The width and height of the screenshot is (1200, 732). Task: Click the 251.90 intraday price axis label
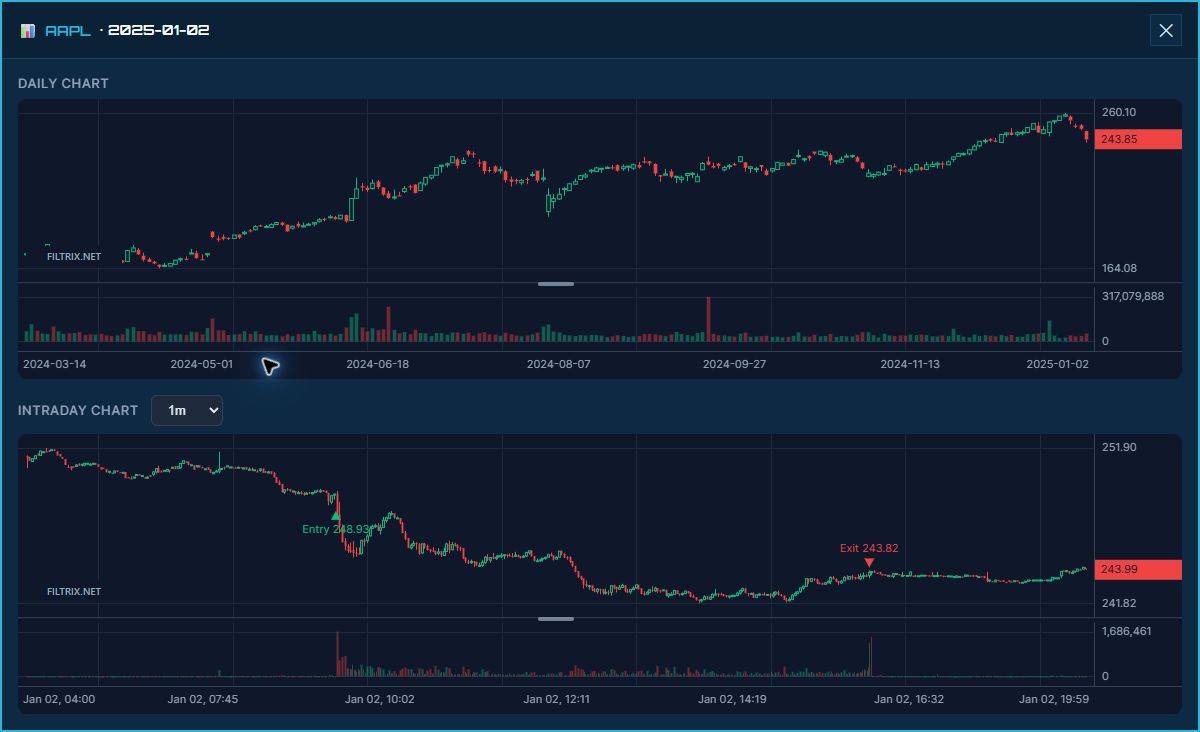[x=1119, y=447]
